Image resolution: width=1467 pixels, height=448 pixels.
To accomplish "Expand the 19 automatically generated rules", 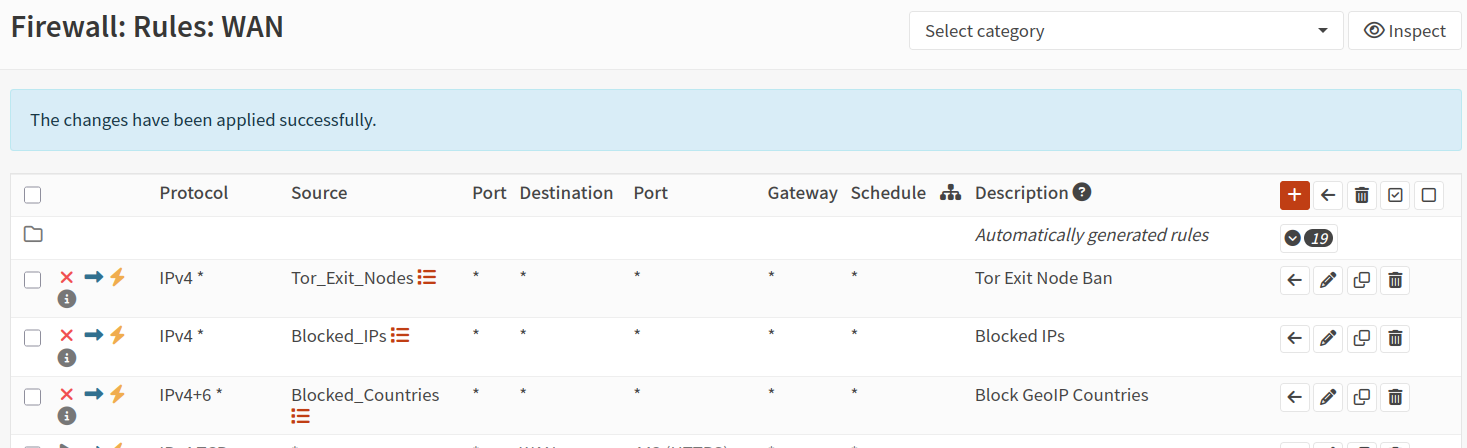I will point(1308,238).
